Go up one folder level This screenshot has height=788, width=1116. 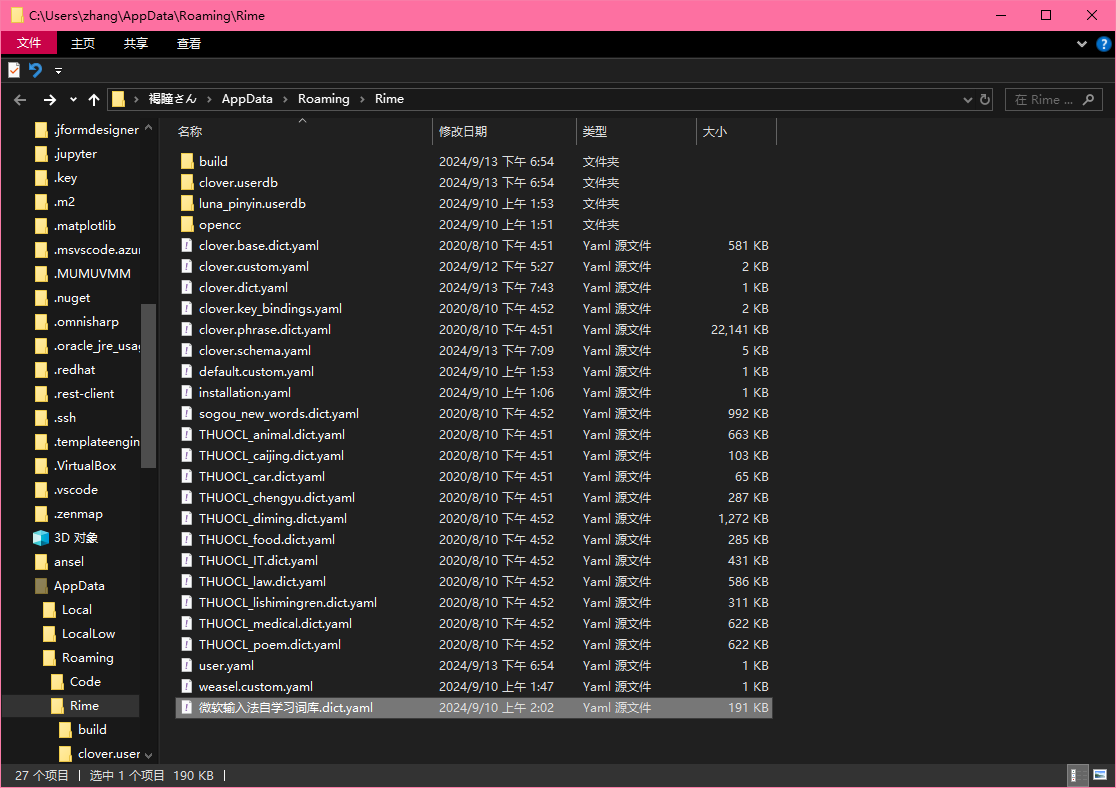click(94, 100)
